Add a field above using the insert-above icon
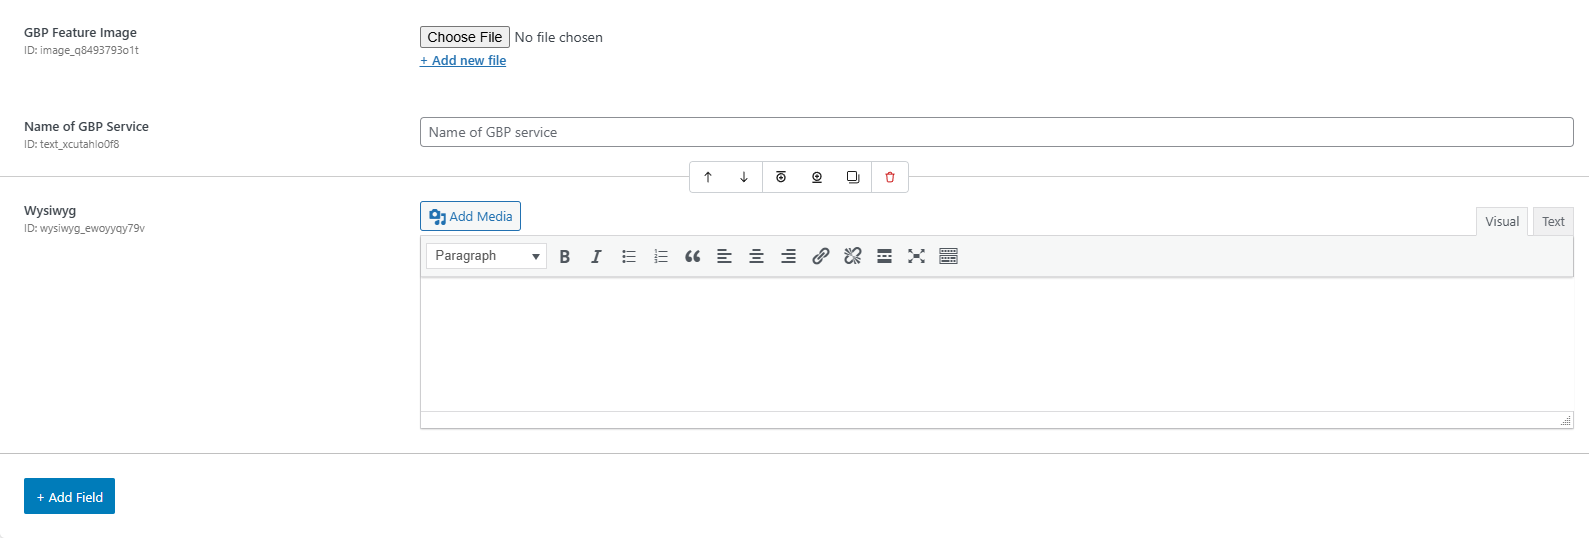 (781, 177)
